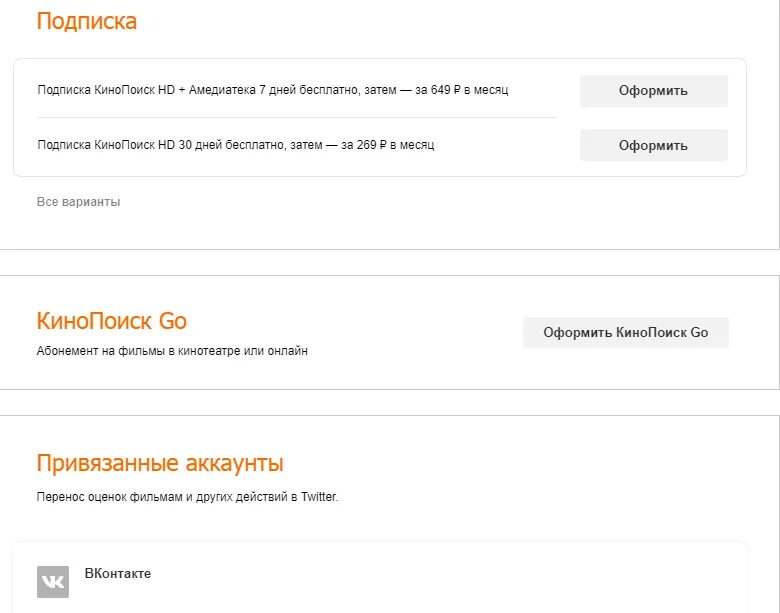Click the Подписка section heading
780x613 pixels.
coord(87,21)
